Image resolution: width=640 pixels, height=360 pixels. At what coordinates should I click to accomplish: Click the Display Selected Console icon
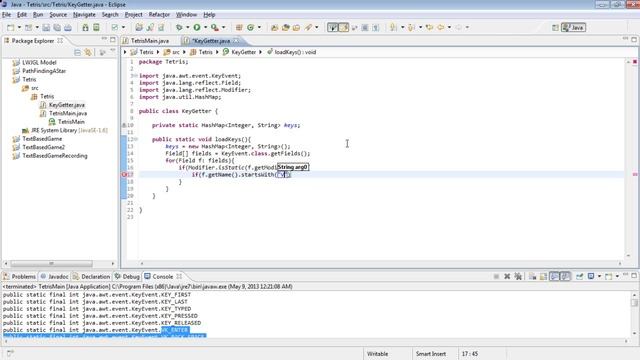(591, 276)
